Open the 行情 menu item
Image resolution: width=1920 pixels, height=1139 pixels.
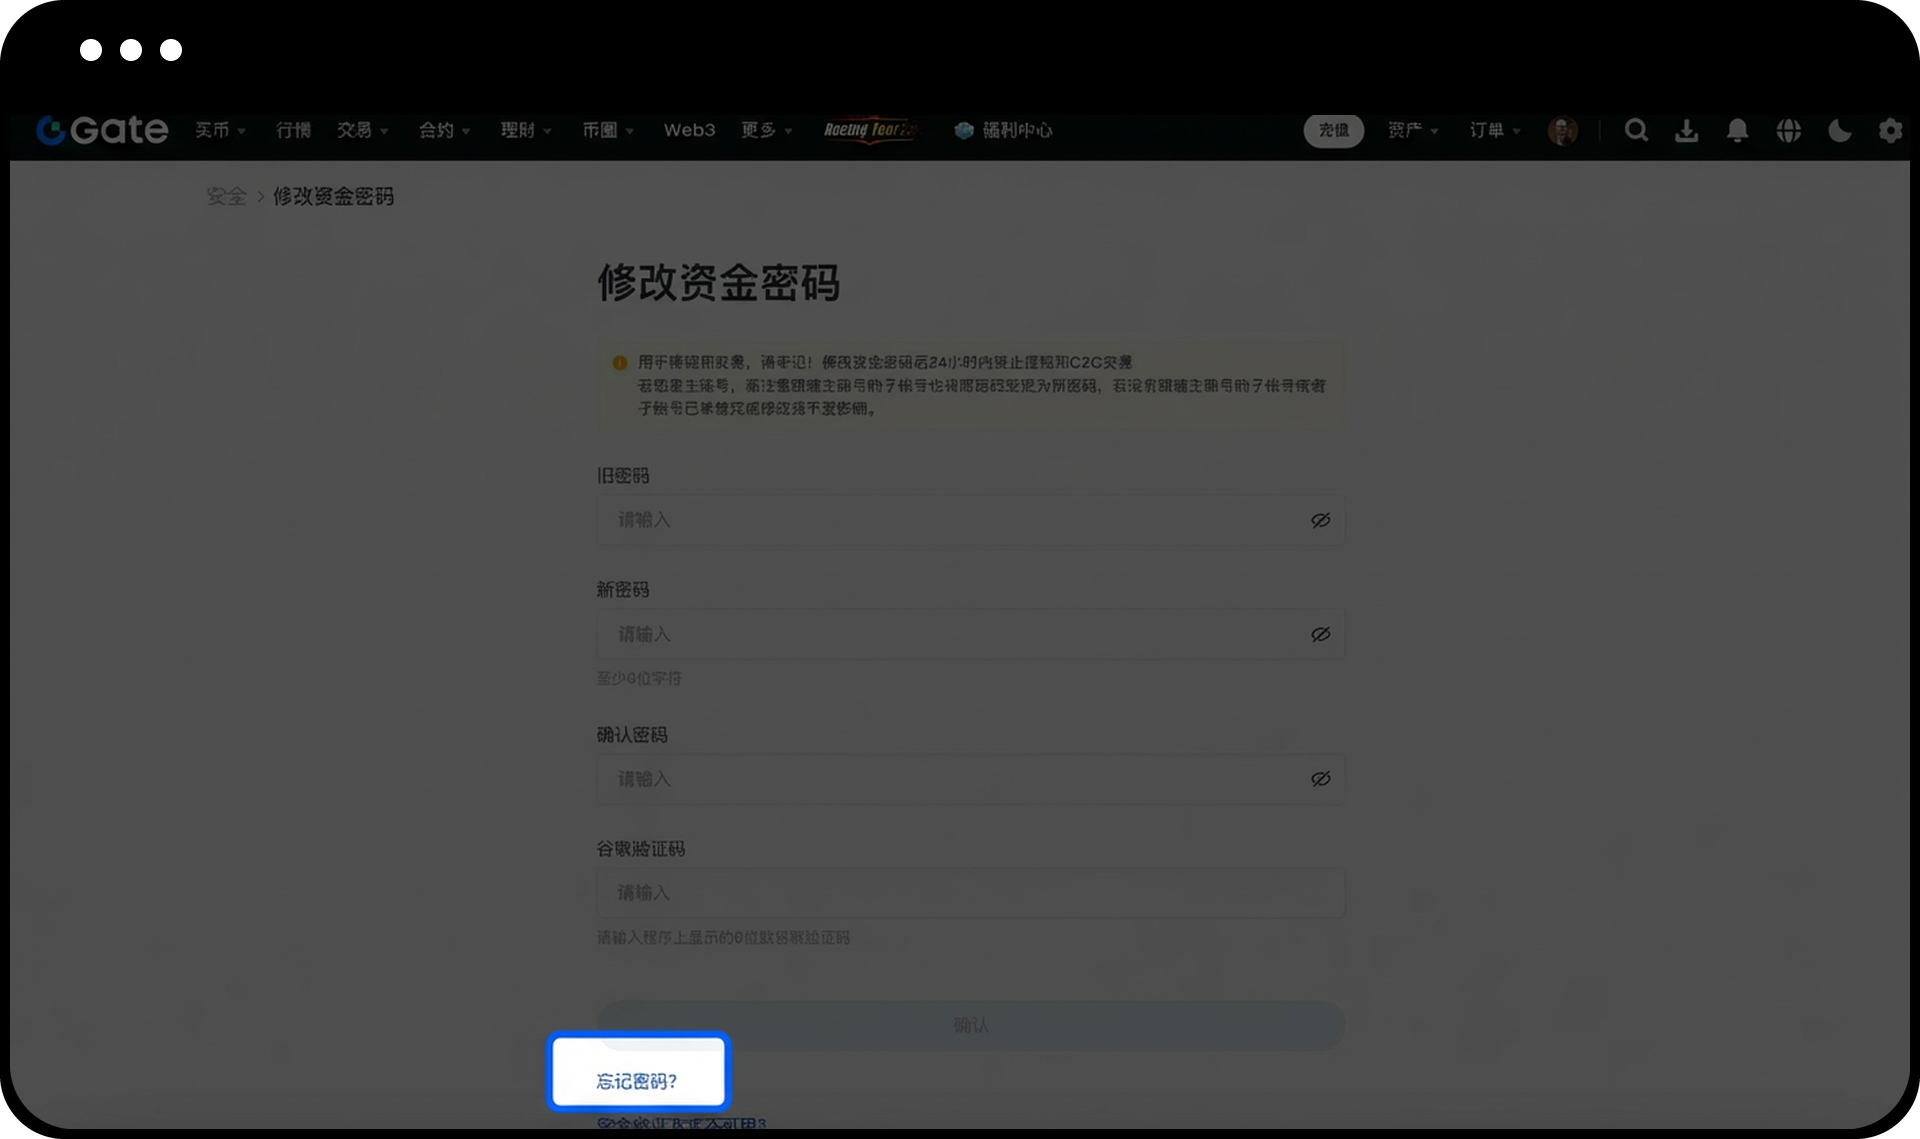click(x=293, y=130)
